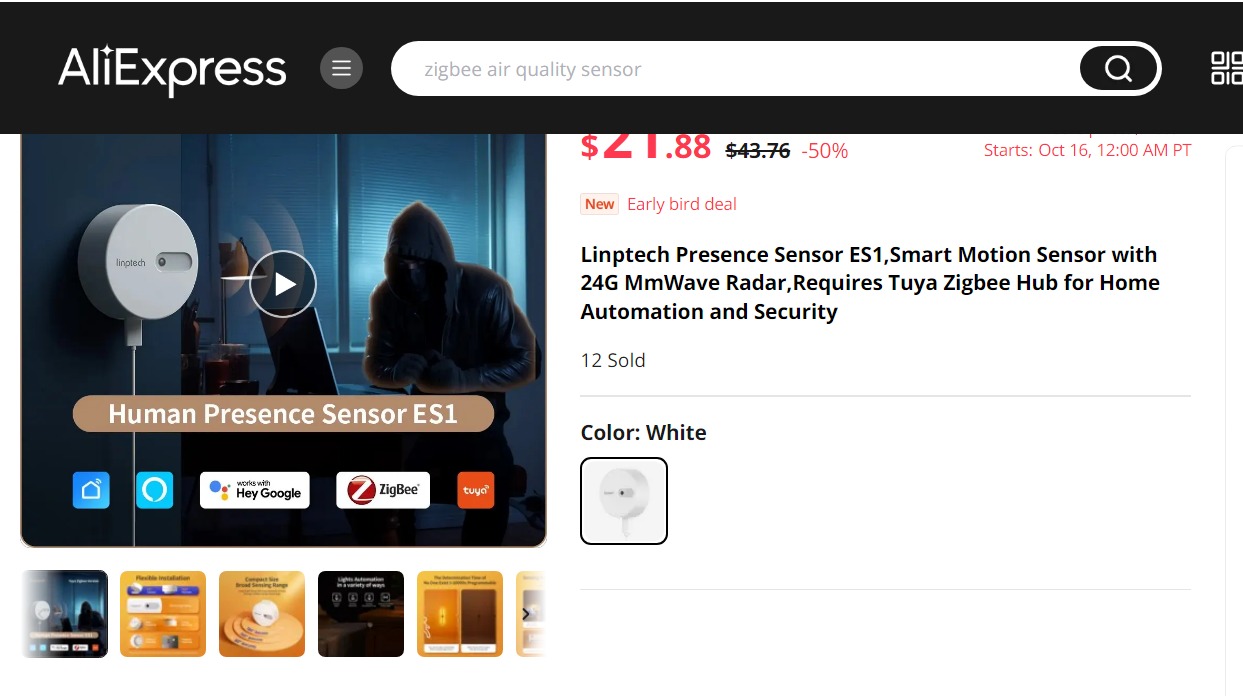The width and height of the screenshot is (1243, 696).
Task: Play the product video
Action: click(x=283, y=284)
